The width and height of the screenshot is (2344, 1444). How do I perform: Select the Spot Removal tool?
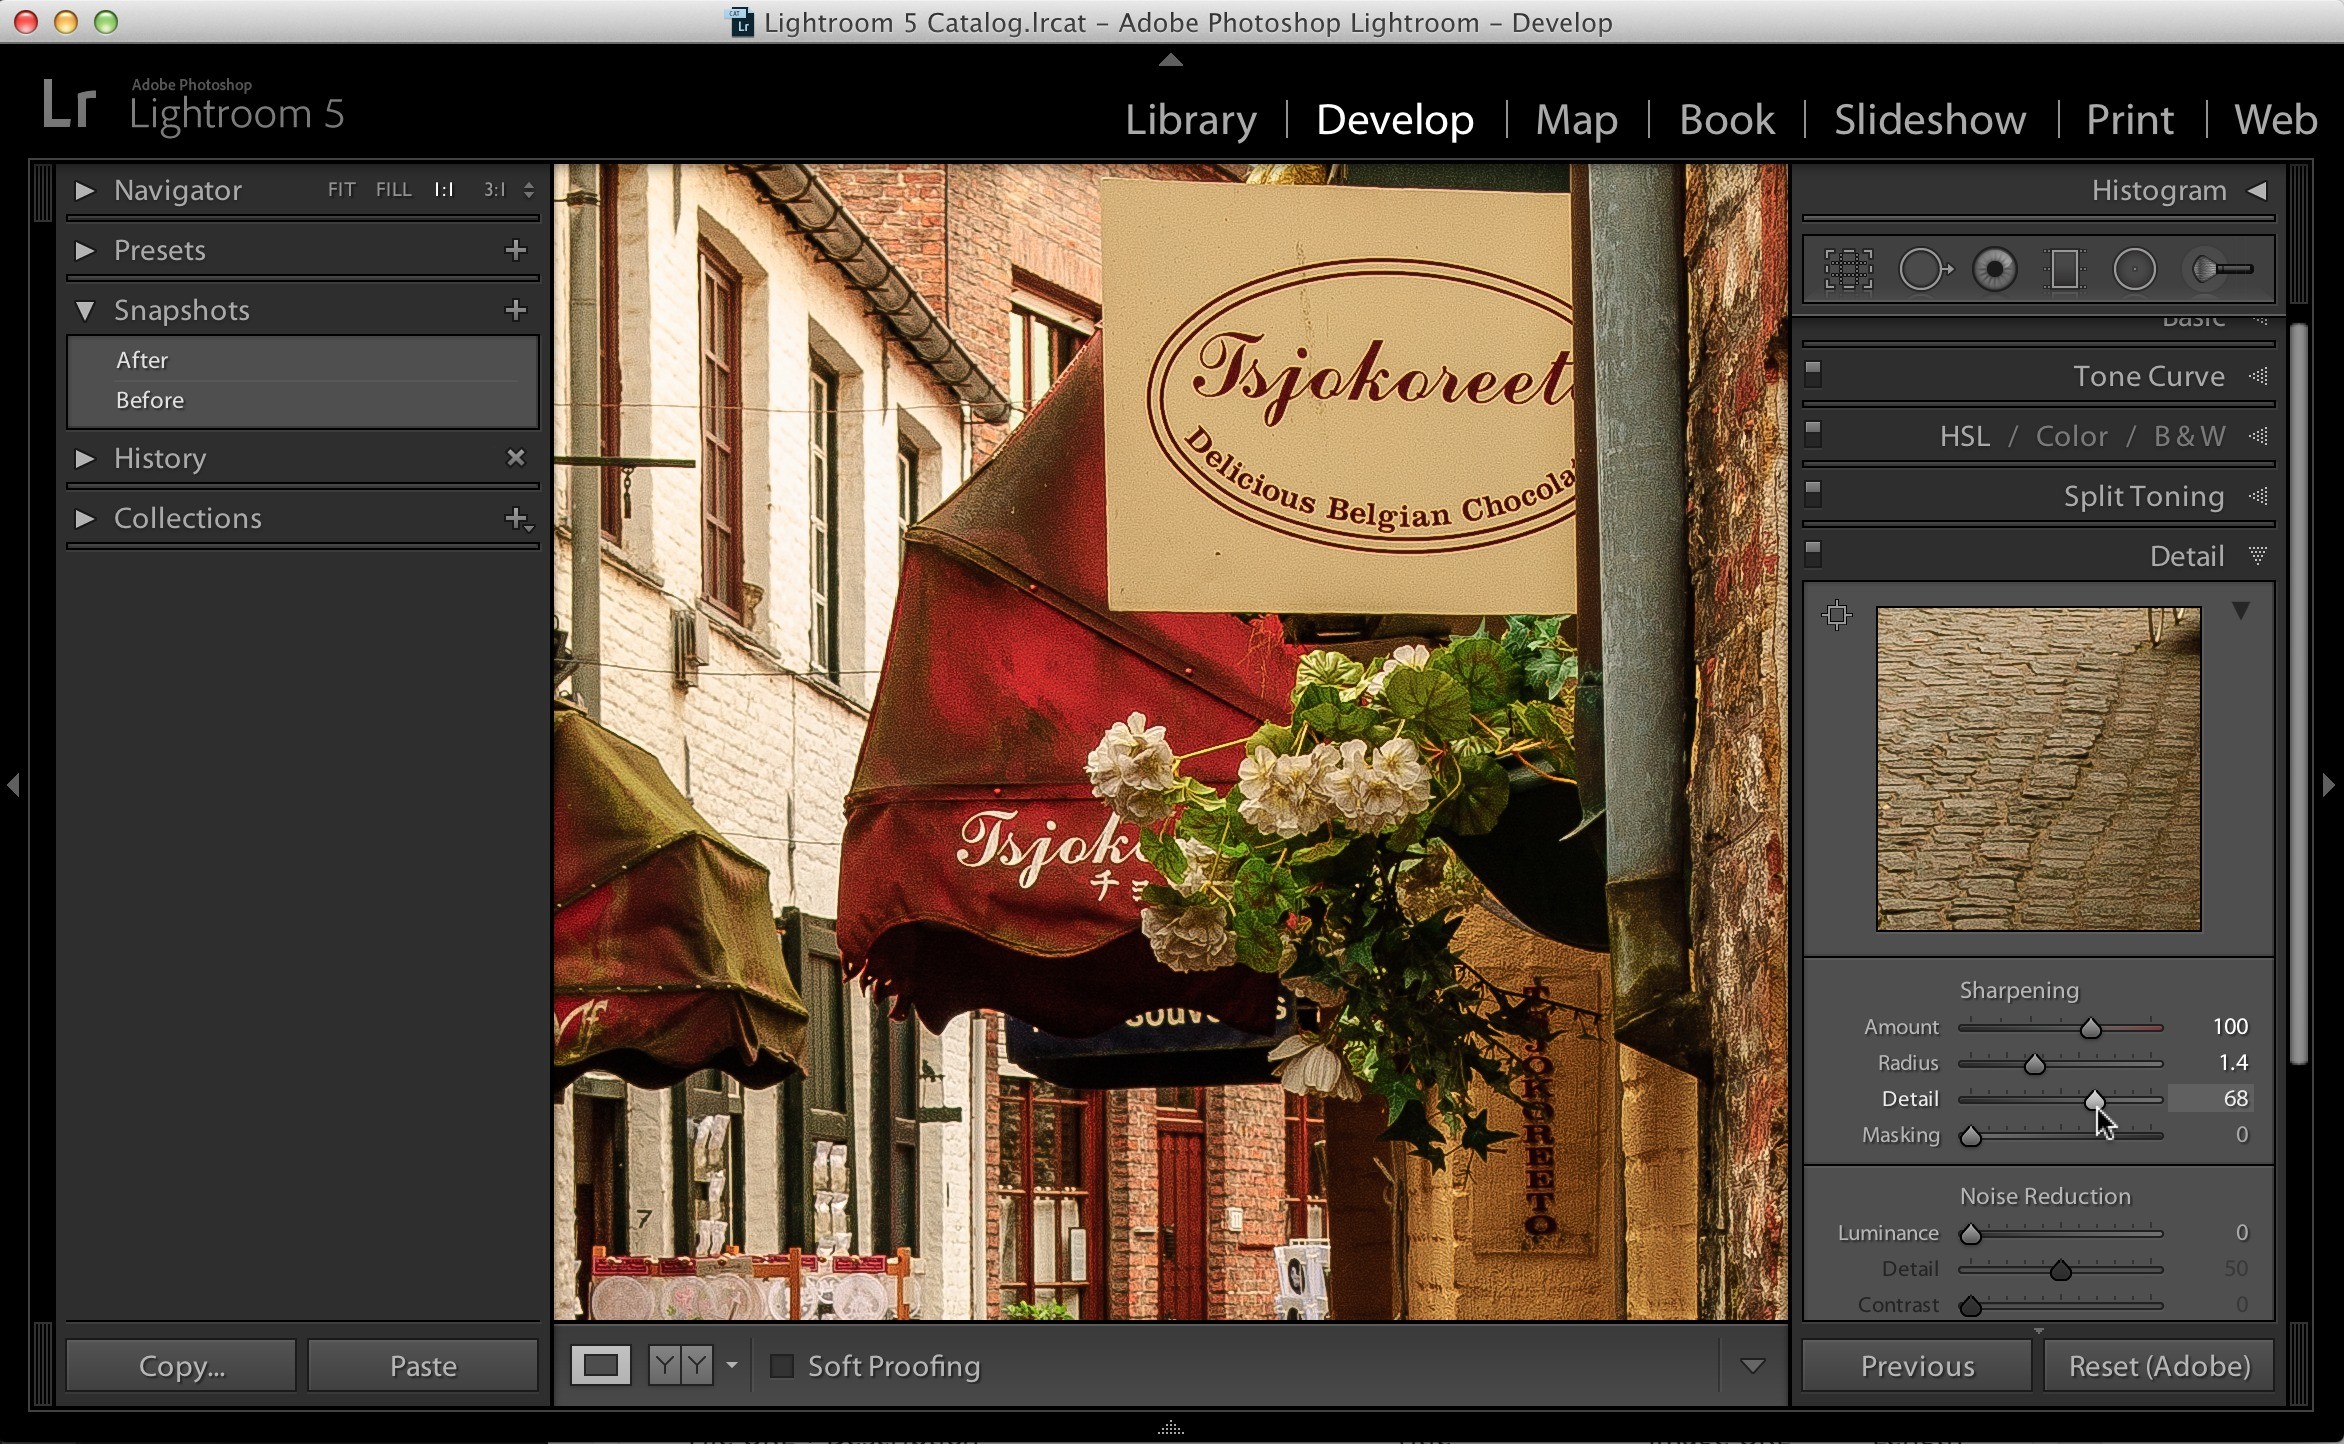tap(1925, 270)
